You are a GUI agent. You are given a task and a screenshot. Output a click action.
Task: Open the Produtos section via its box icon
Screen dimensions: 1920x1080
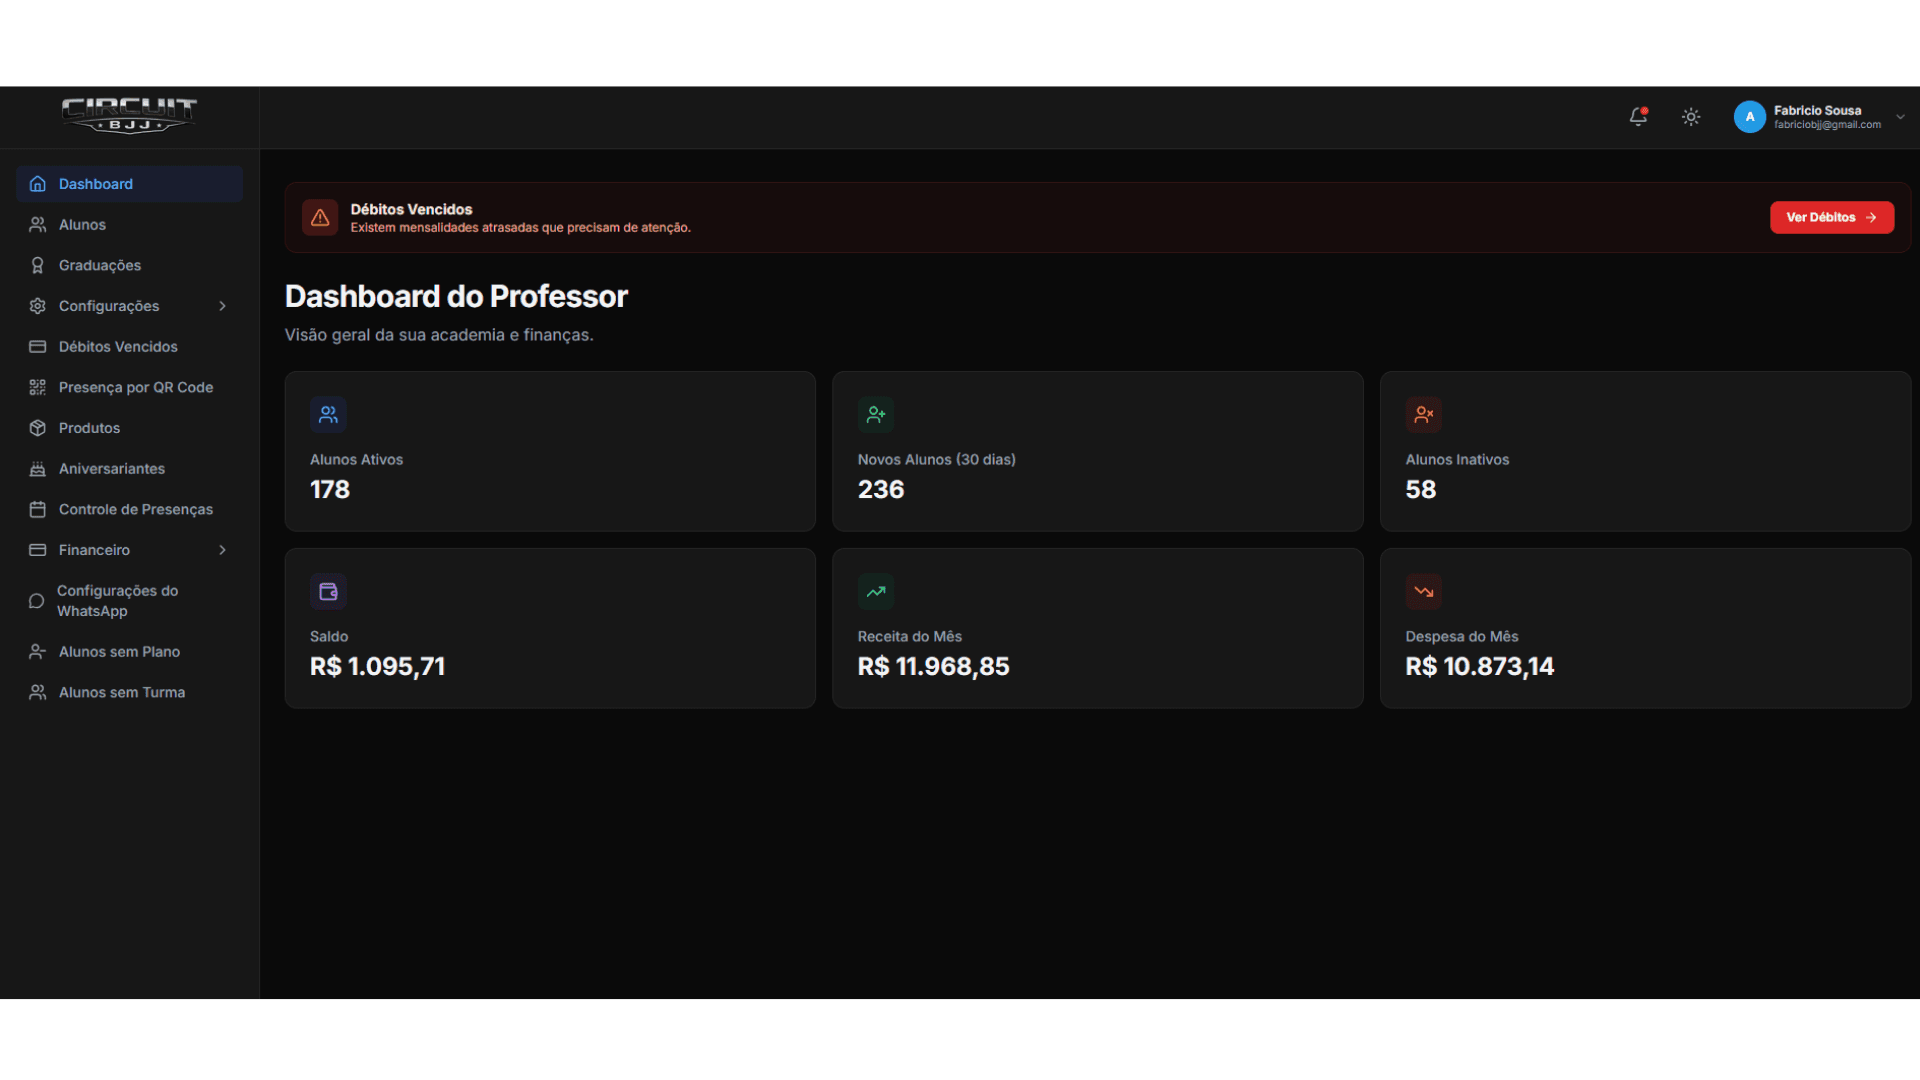tap(37, 427)
